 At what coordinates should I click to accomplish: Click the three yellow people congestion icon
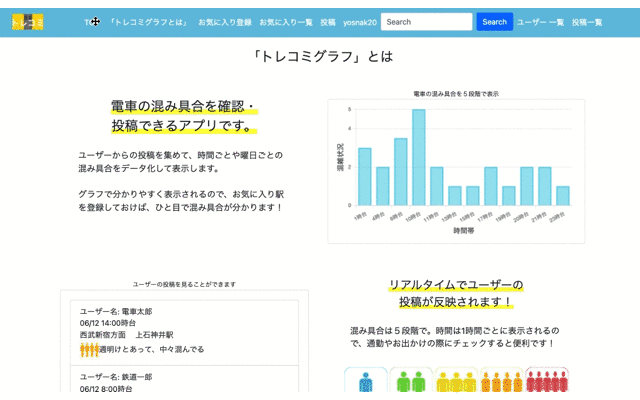point(456,381)
